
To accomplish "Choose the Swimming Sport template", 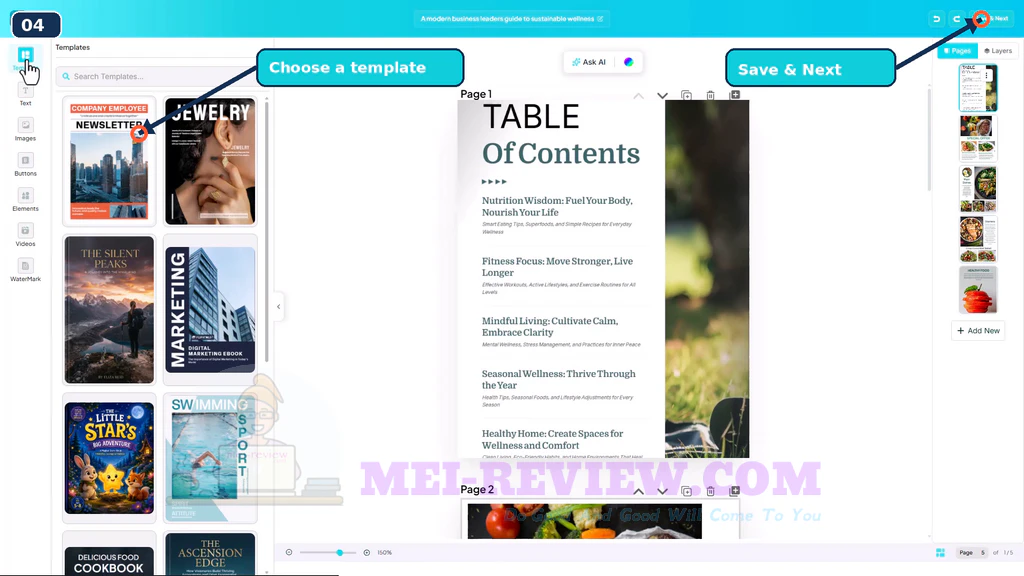I will coord(210,458).
